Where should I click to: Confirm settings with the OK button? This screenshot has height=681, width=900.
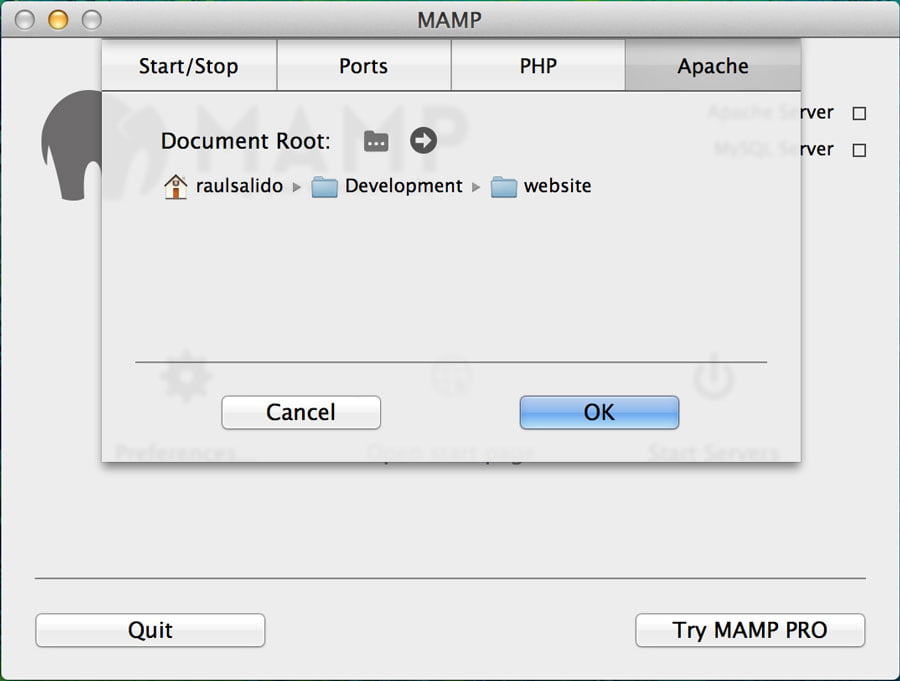coord(599,412)
